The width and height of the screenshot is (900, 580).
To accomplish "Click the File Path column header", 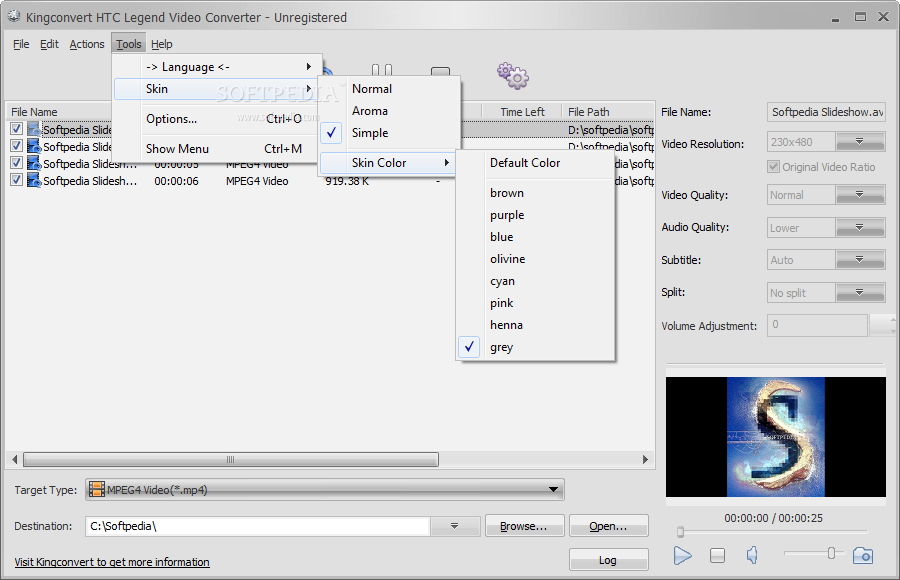I will [x=608, y=112].
